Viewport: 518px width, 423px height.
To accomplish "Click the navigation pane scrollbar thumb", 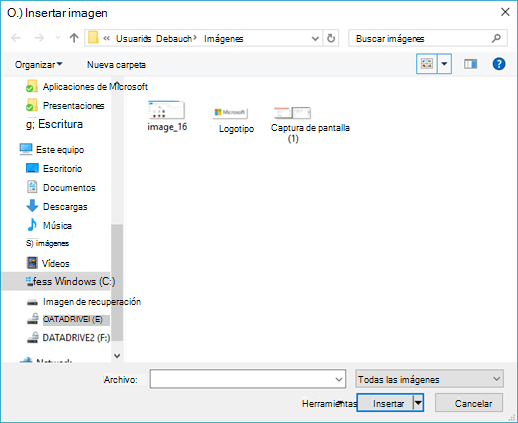I will [117, 283].
